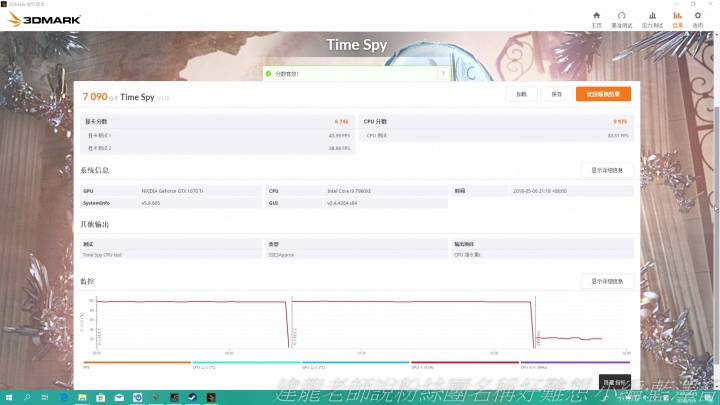Click the 3DMark logo
The height and width of the screenshot is (405, 720).
pyautogui.click(x=45, y=20)
